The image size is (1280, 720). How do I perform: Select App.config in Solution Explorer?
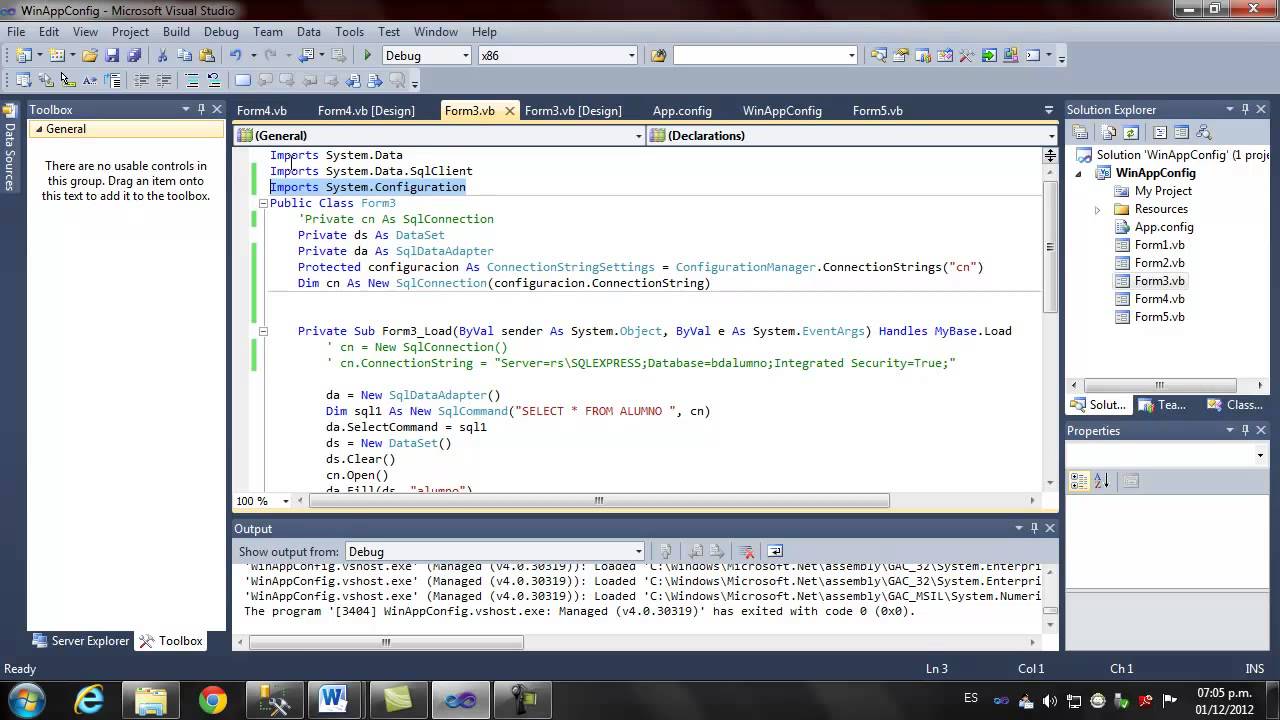pos(1163,227)
